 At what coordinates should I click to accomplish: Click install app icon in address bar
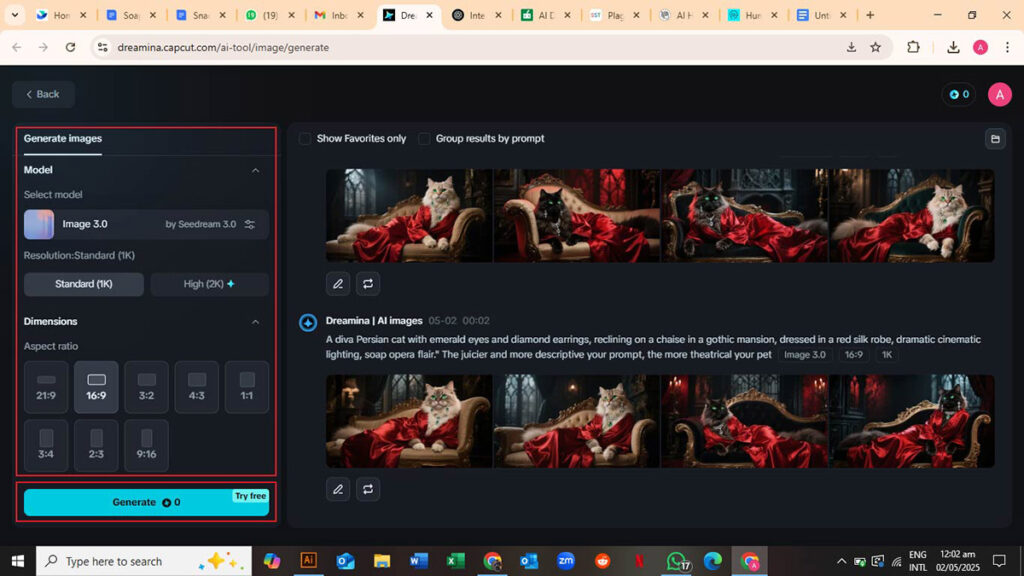[851, 47]
